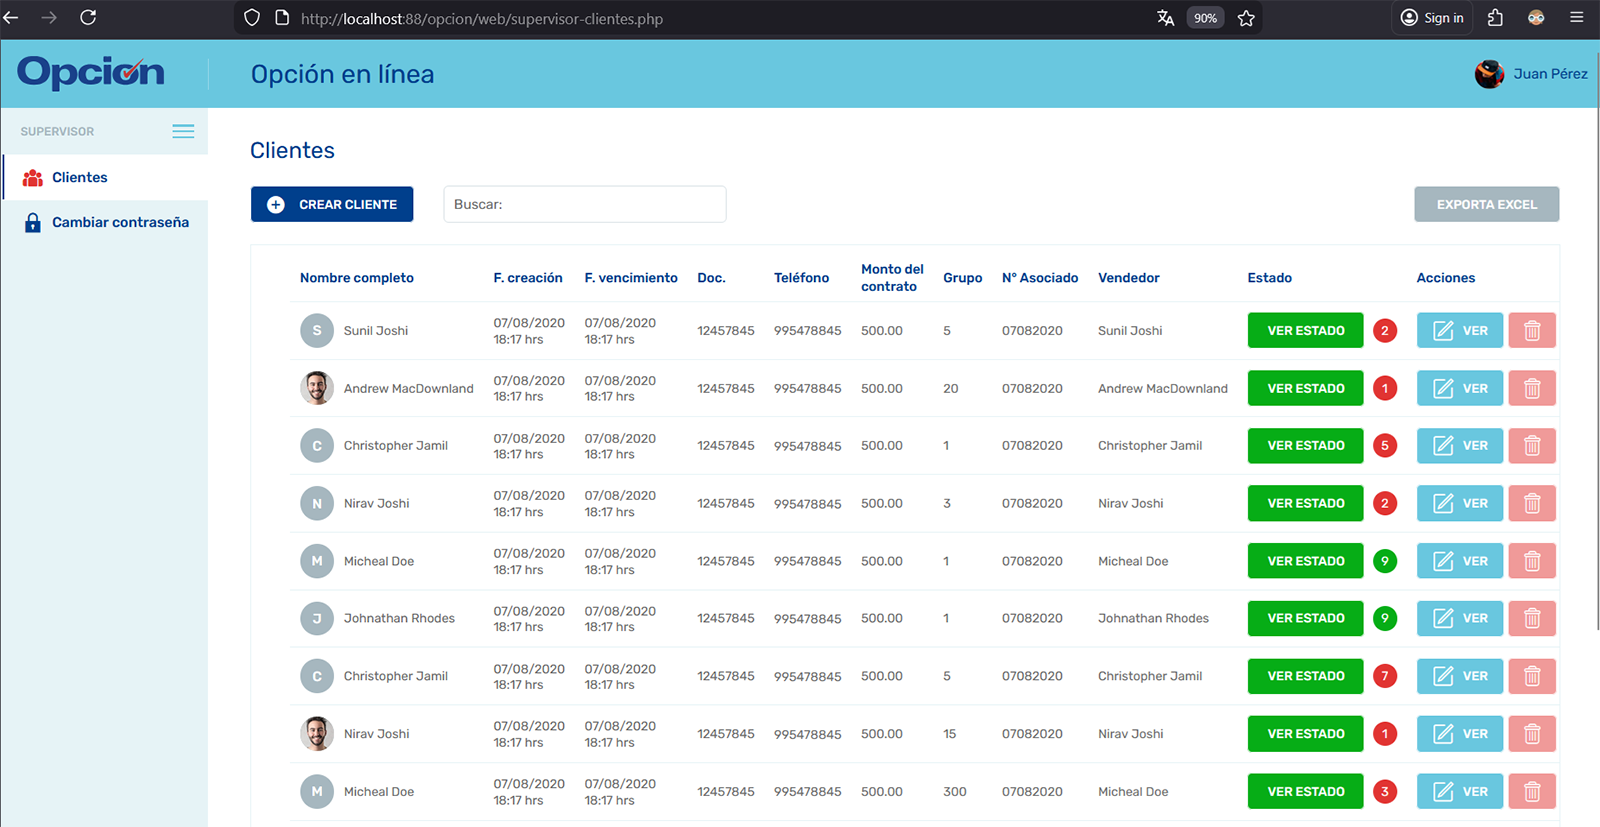Screen dimensions: 1600x827
Task: Click red status badge showing 5
Action: tap(1384, 446)
